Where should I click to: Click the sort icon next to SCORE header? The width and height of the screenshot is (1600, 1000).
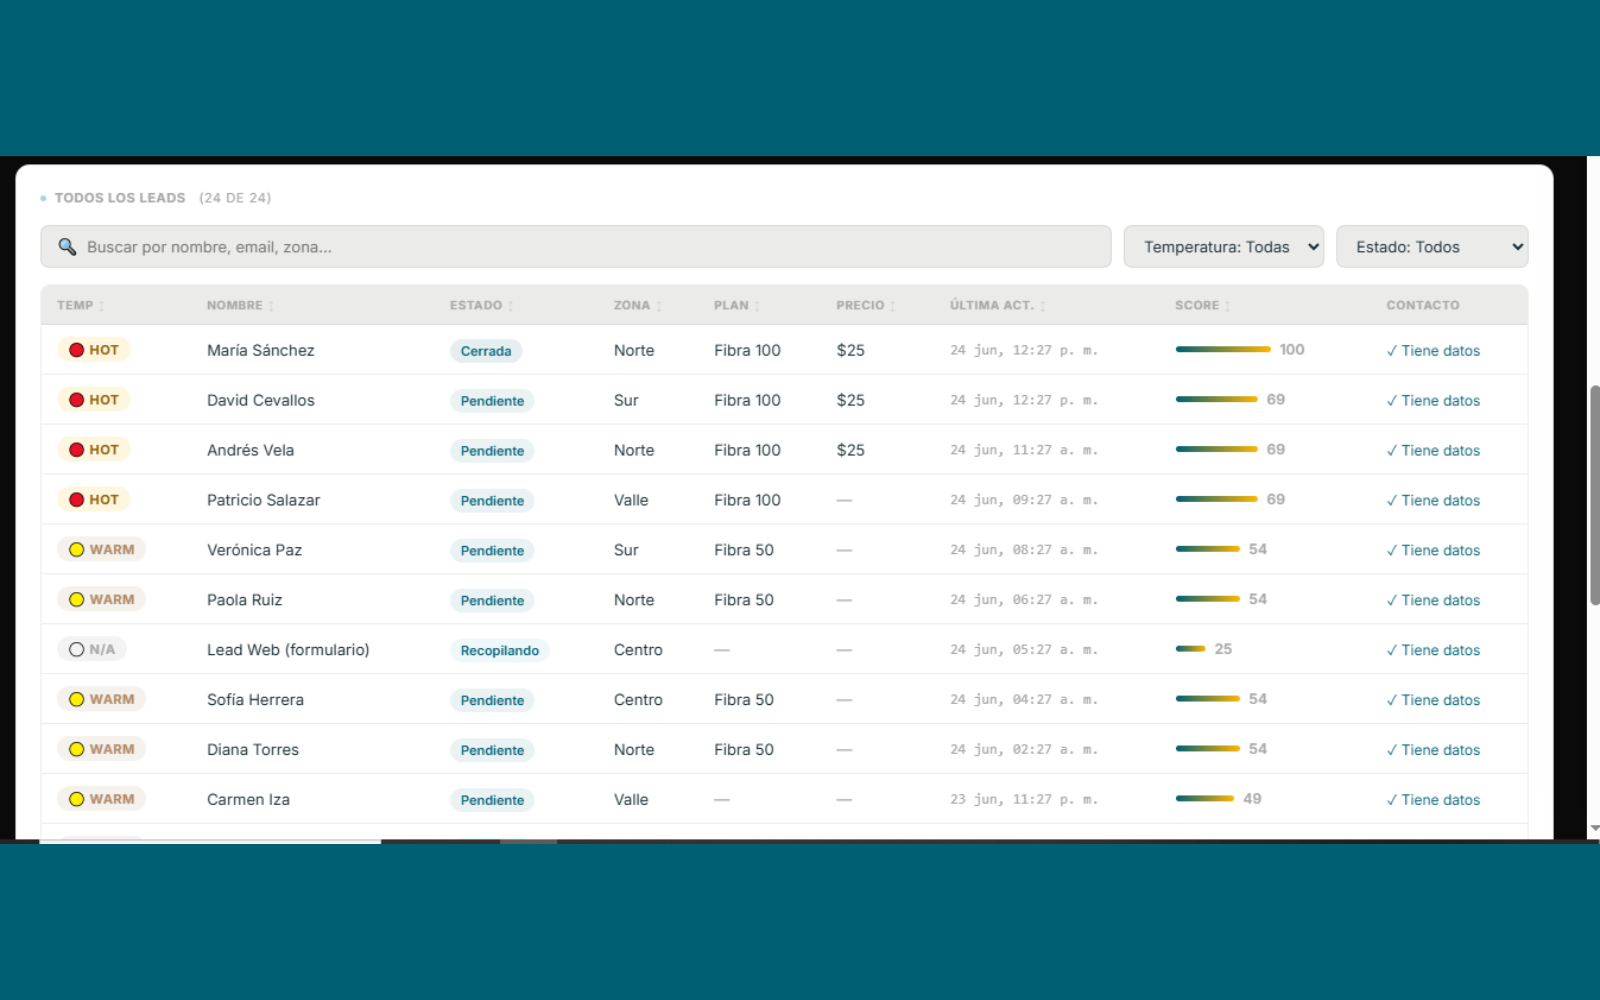[1227, 306]
